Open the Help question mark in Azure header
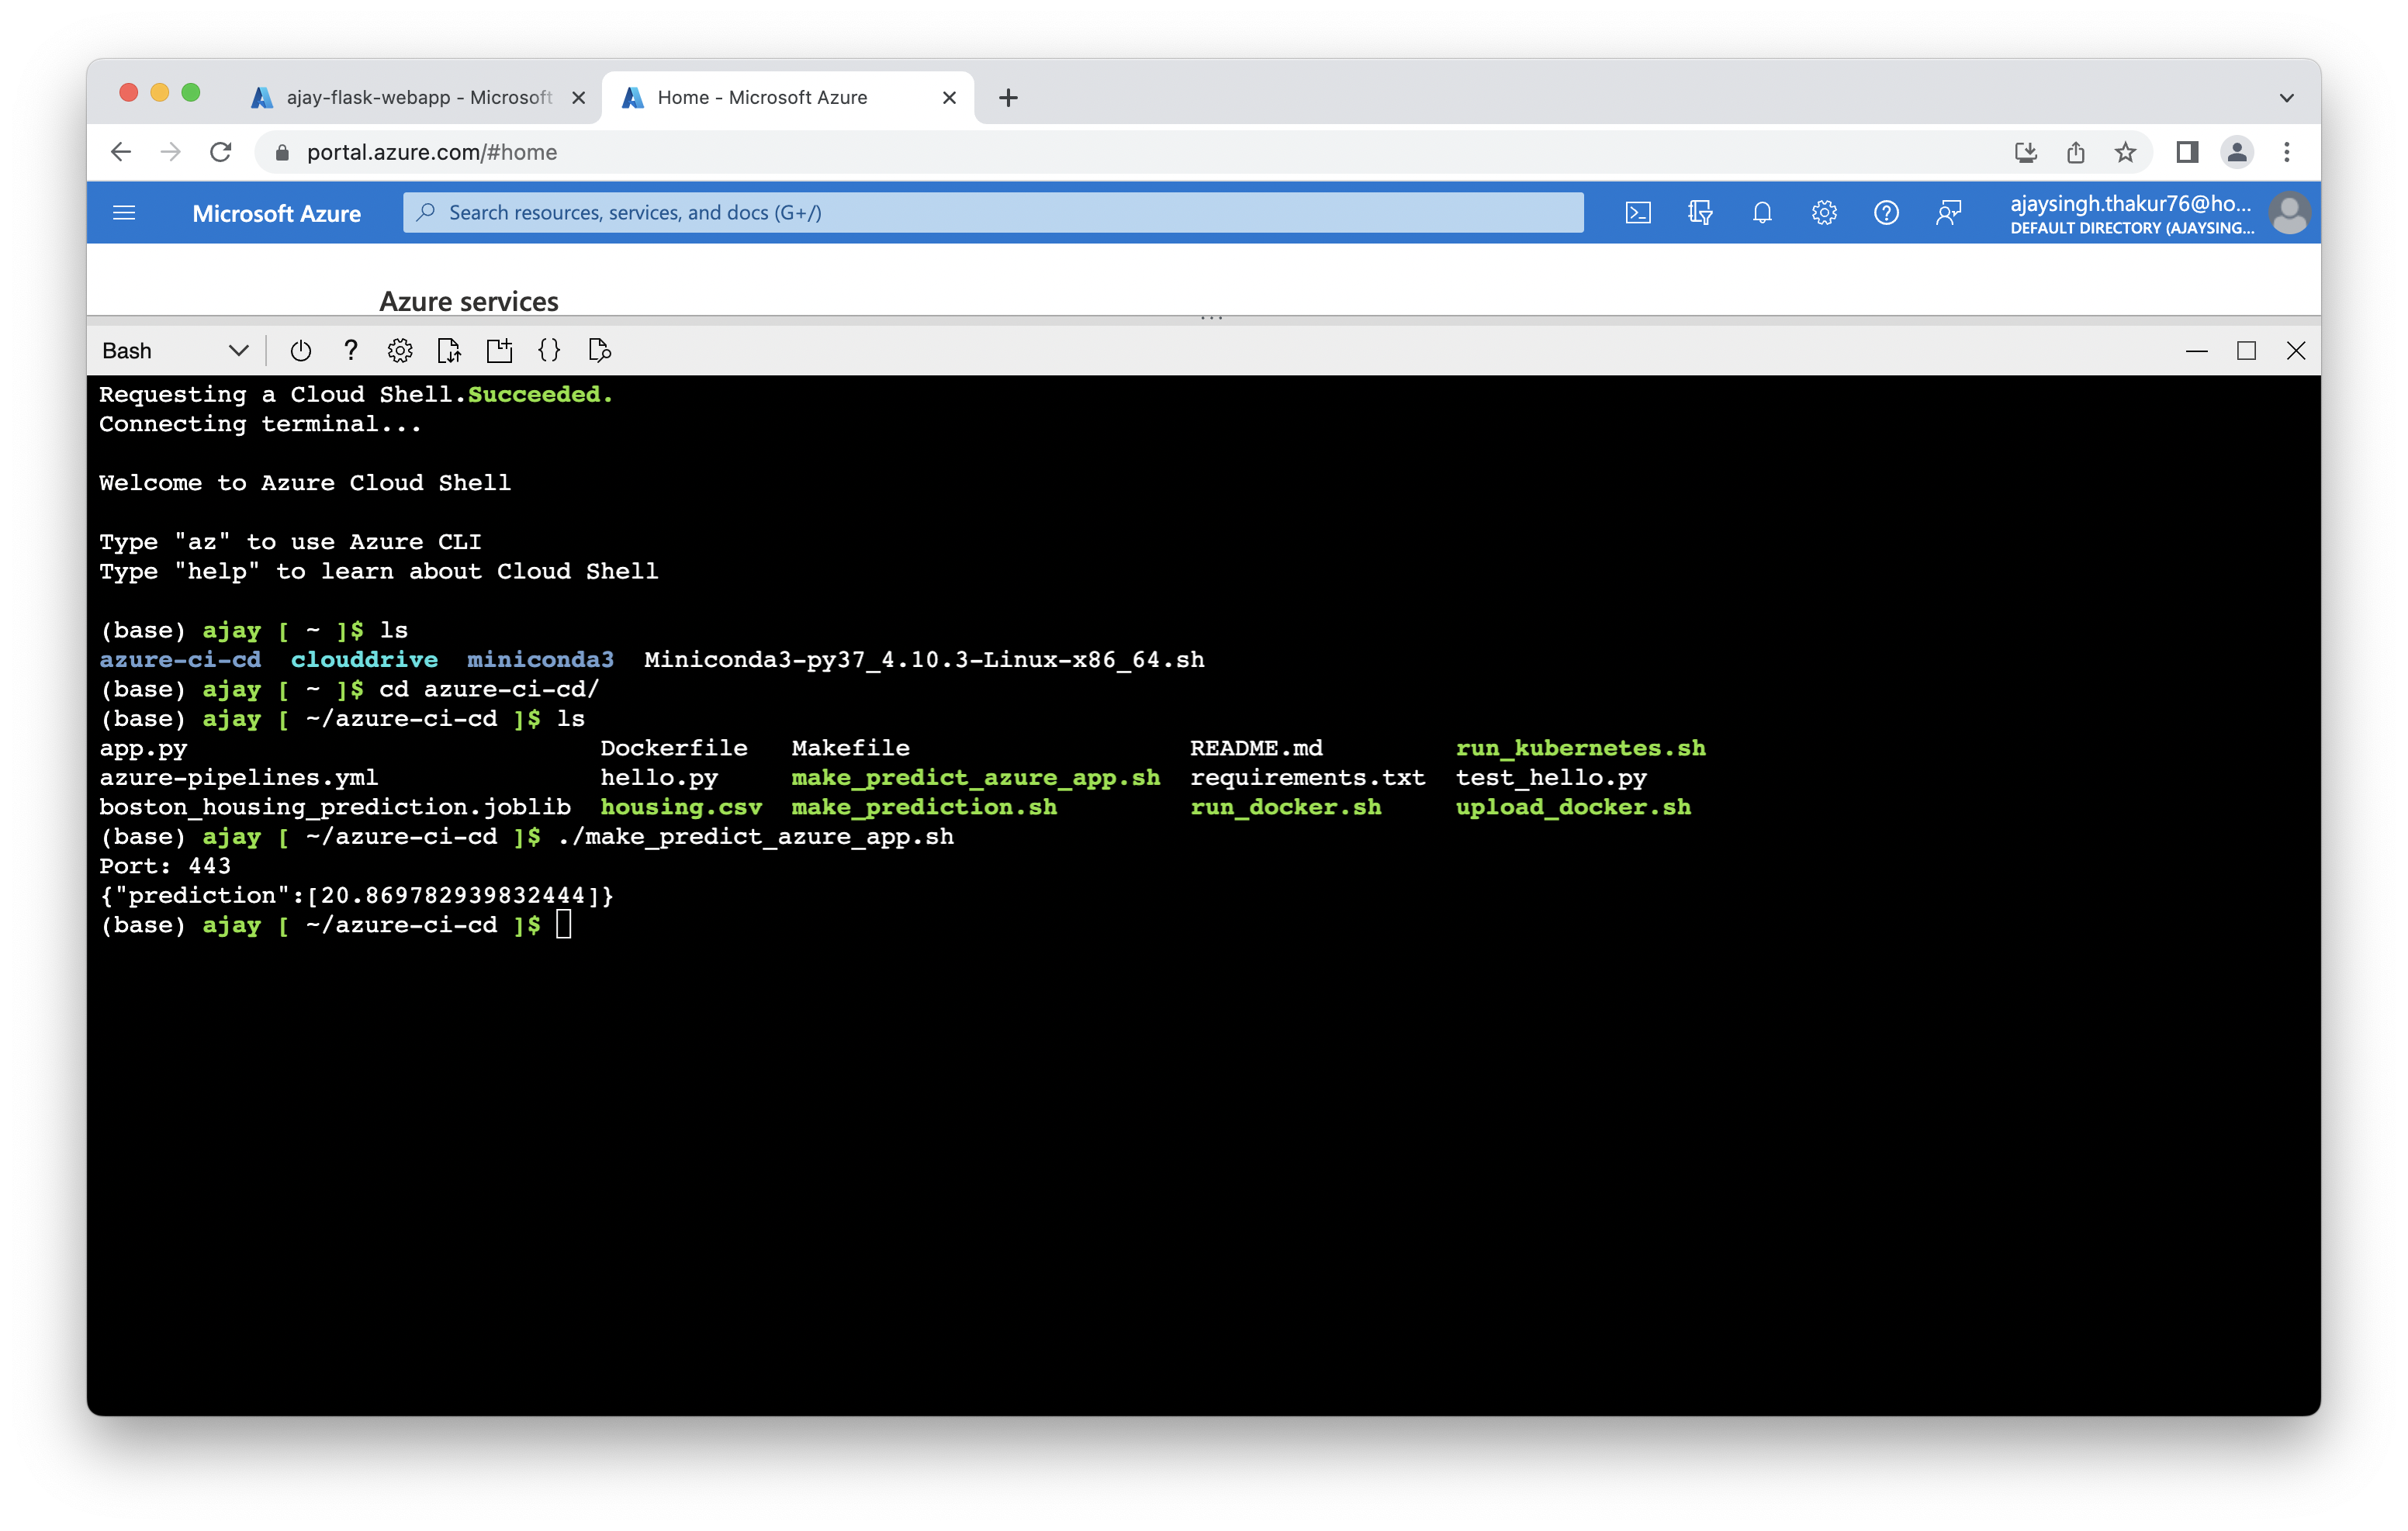Screen dimensions: 2408x1531 tap(1886, 213)
